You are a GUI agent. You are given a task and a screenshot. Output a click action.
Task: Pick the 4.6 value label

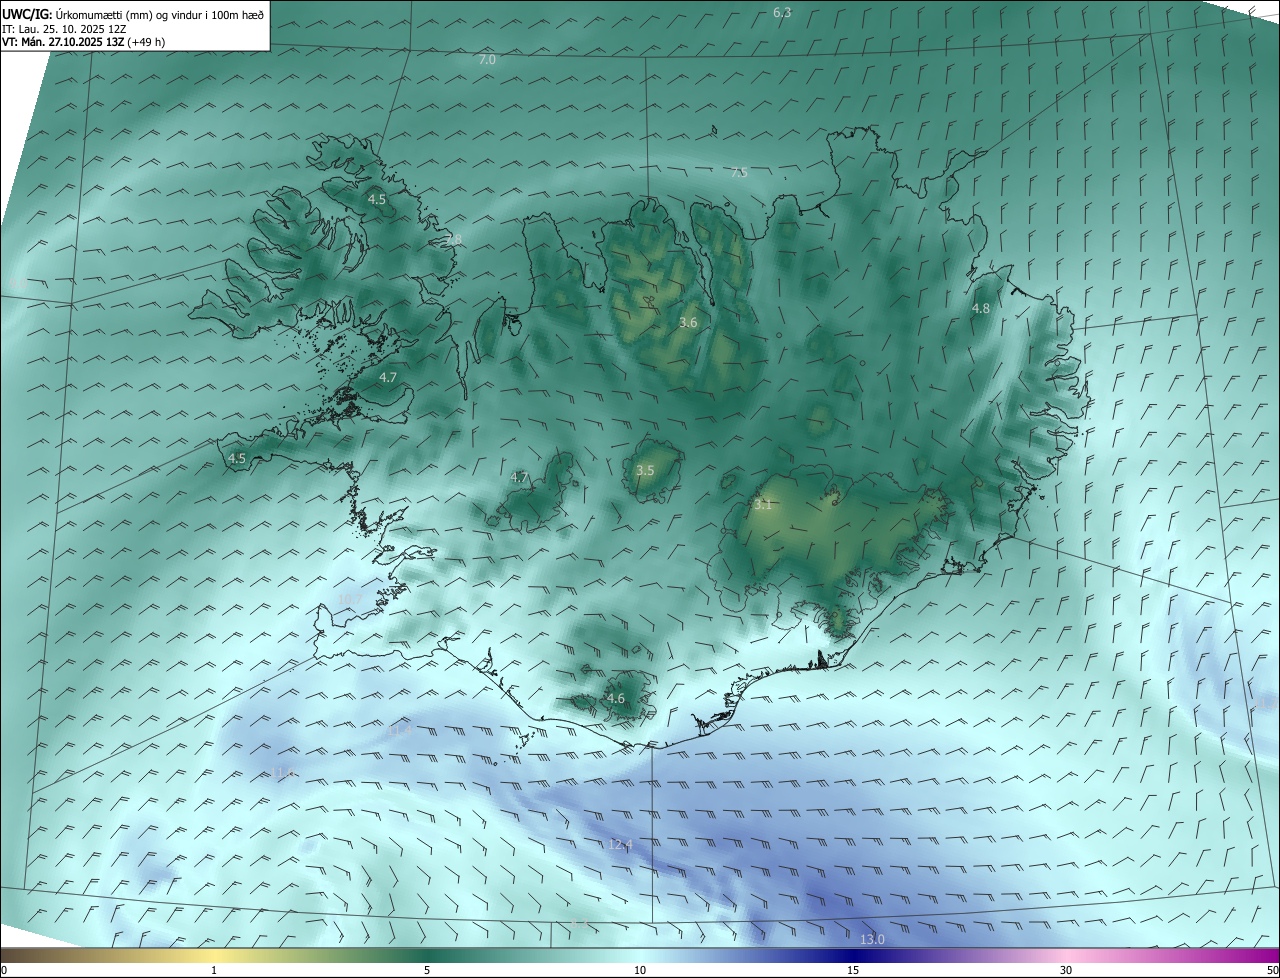(x=616, y=698)
